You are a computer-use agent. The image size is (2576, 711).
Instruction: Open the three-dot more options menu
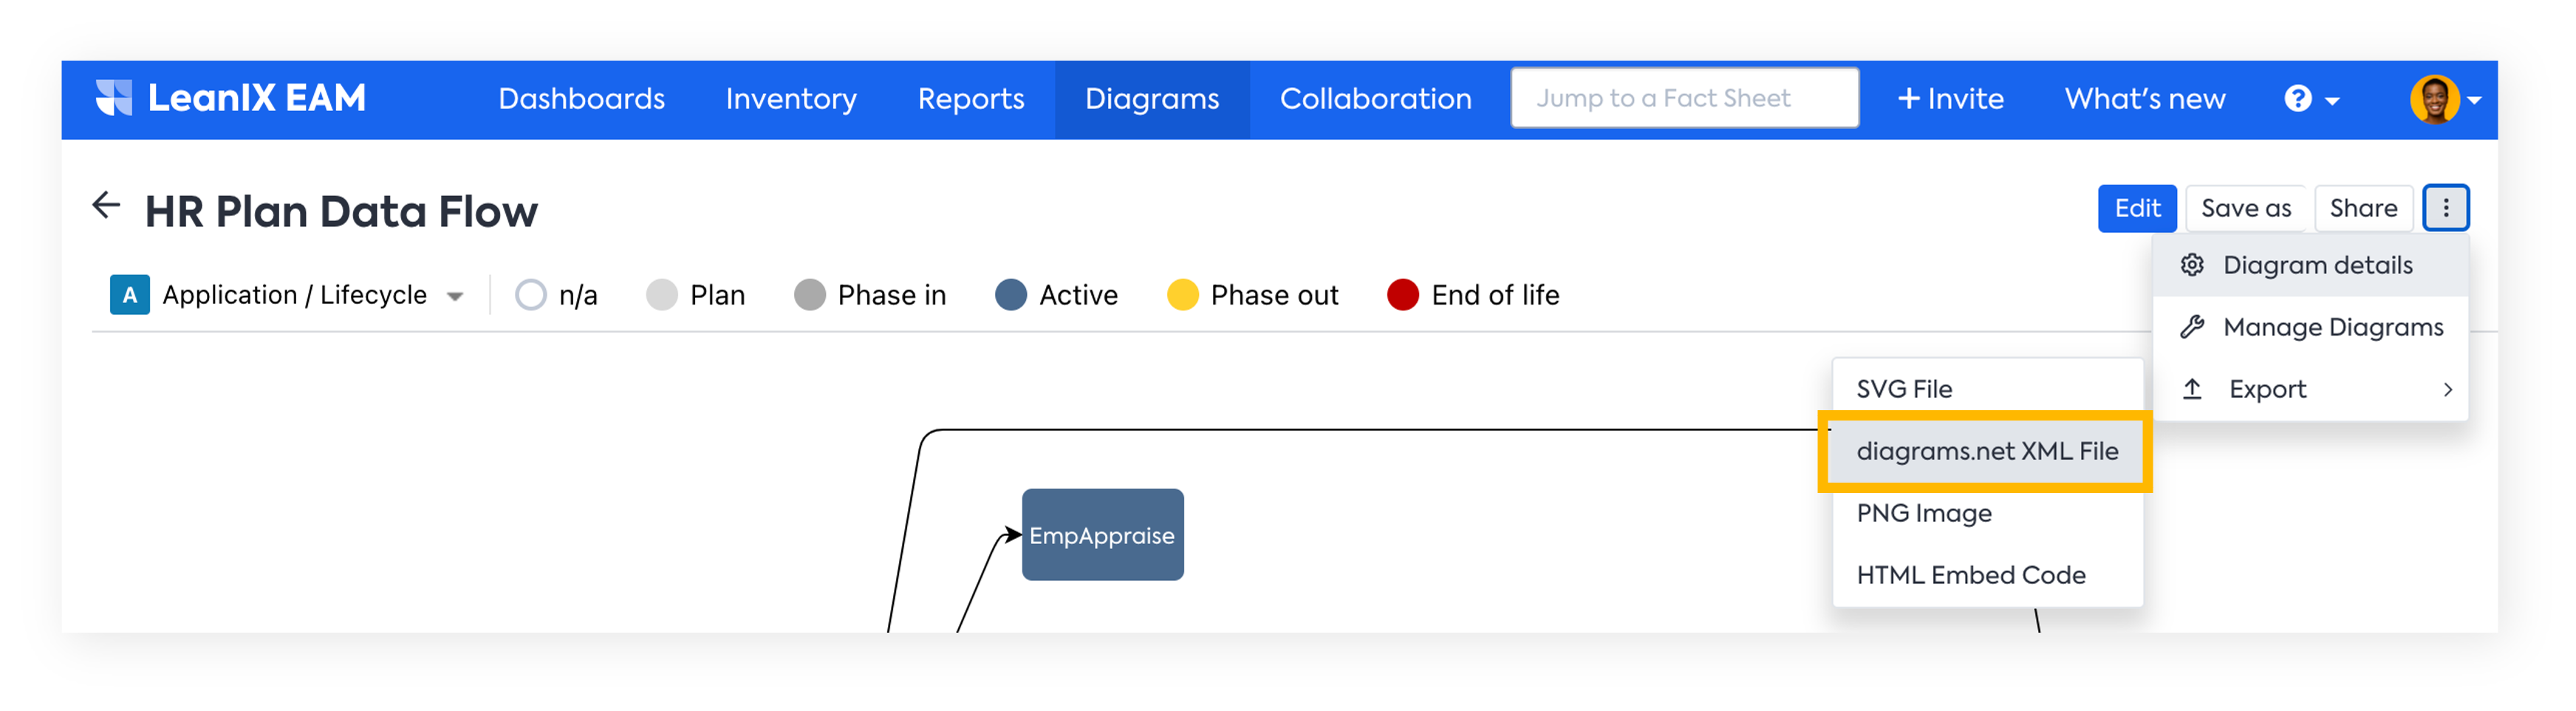coord(2445,208)
